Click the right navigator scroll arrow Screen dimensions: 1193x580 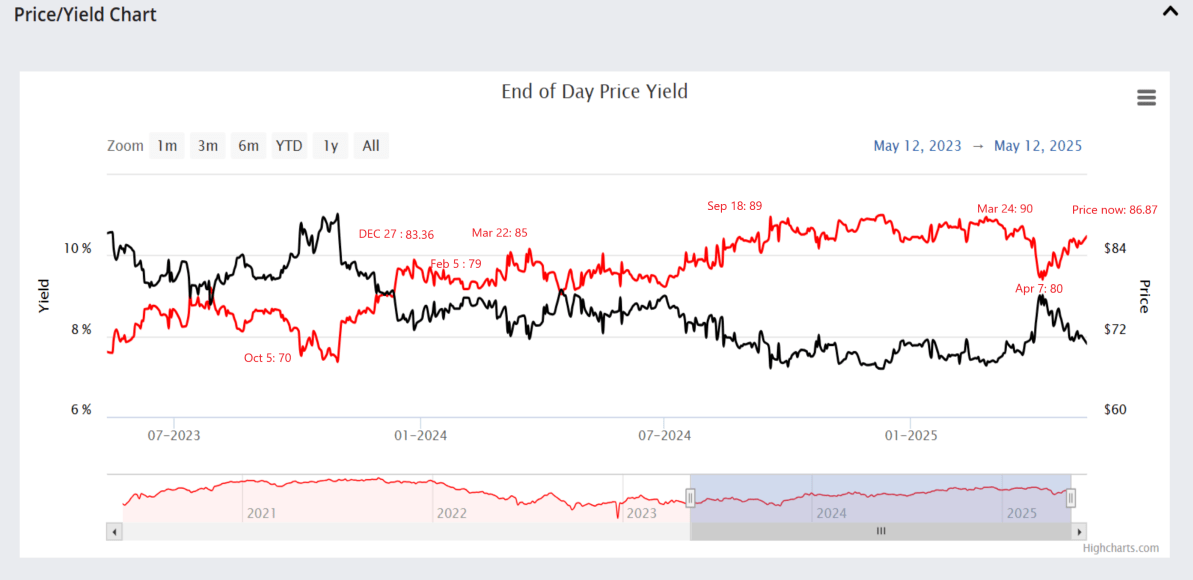1078,531
